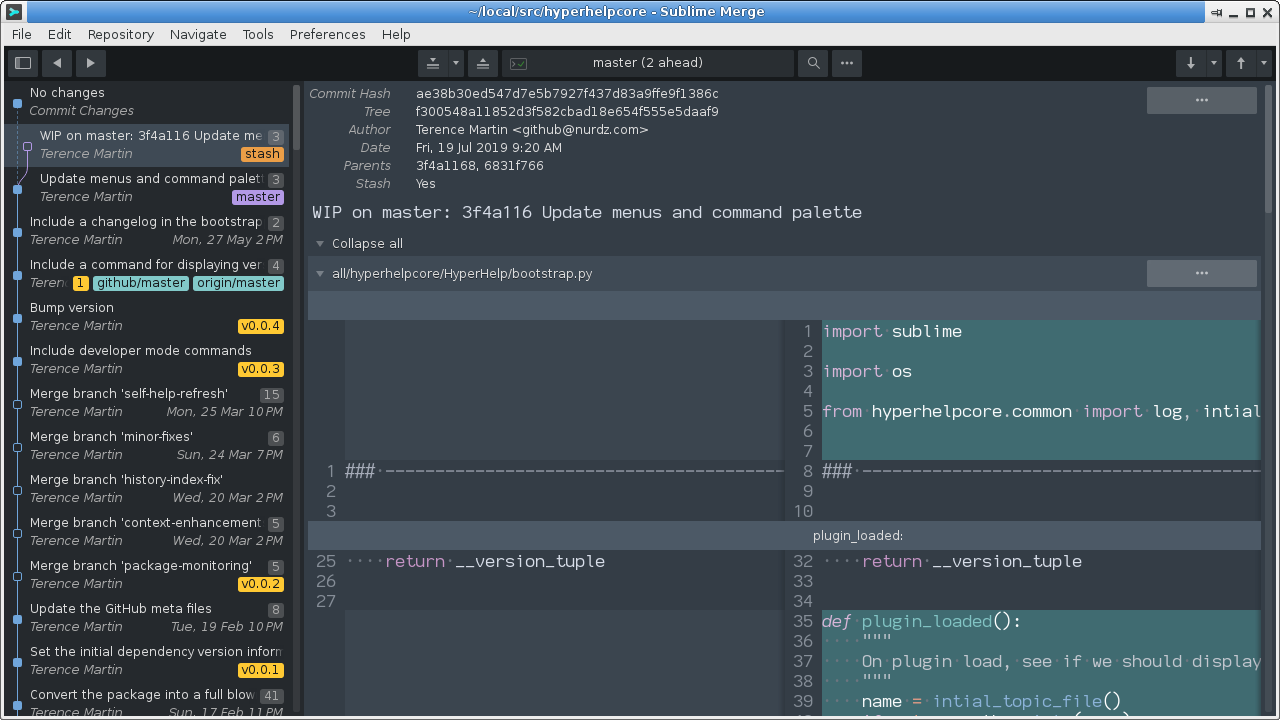Screen dimensions: 1280x720
Task: Open the Help menu
Action: [396, 34]
